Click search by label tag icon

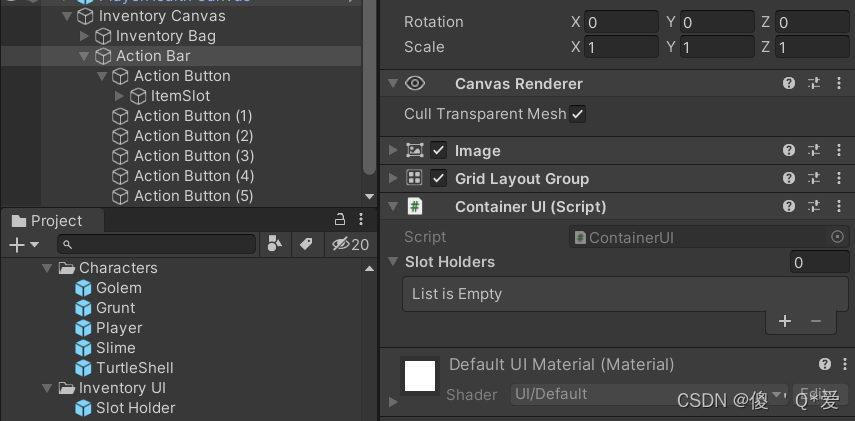pos(306,244)
